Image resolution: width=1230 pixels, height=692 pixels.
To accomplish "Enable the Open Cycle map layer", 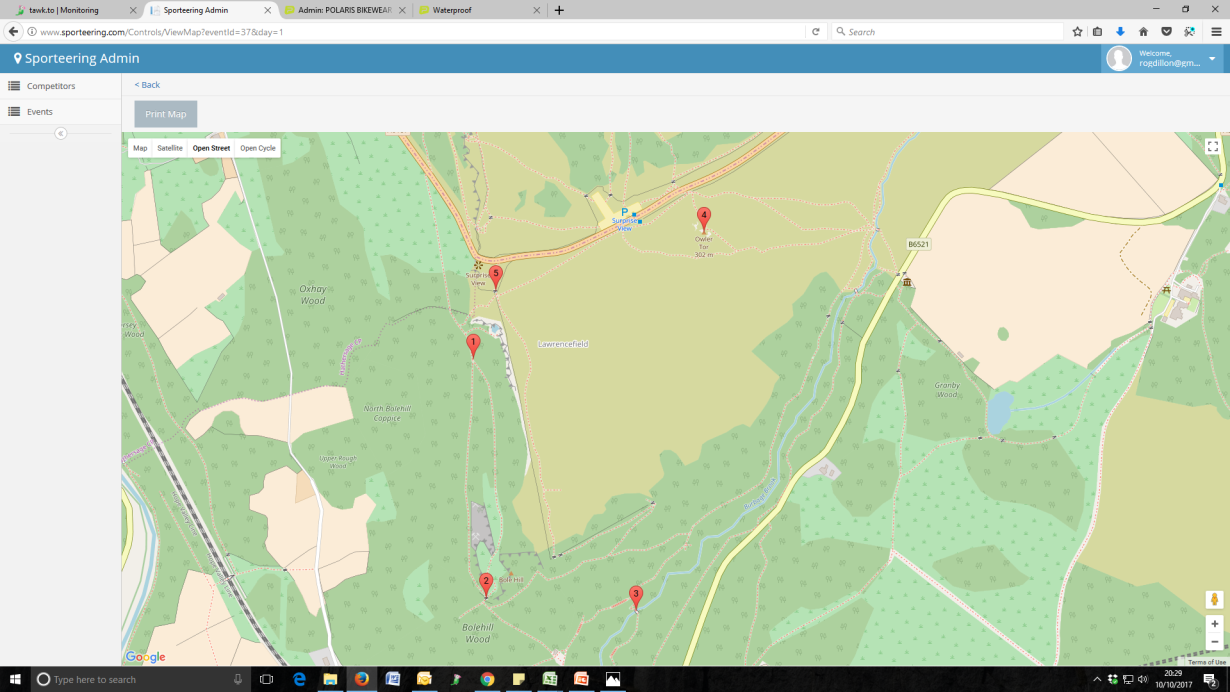I will pos(257,147).
